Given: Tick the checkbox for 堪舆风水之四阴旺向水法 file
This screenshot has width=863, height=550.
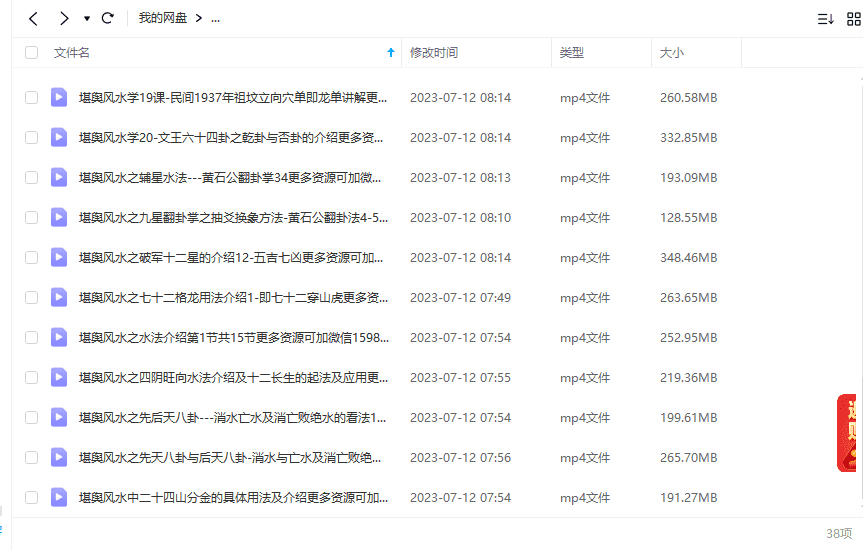Looking at the screenshot, I should (32, 377).
